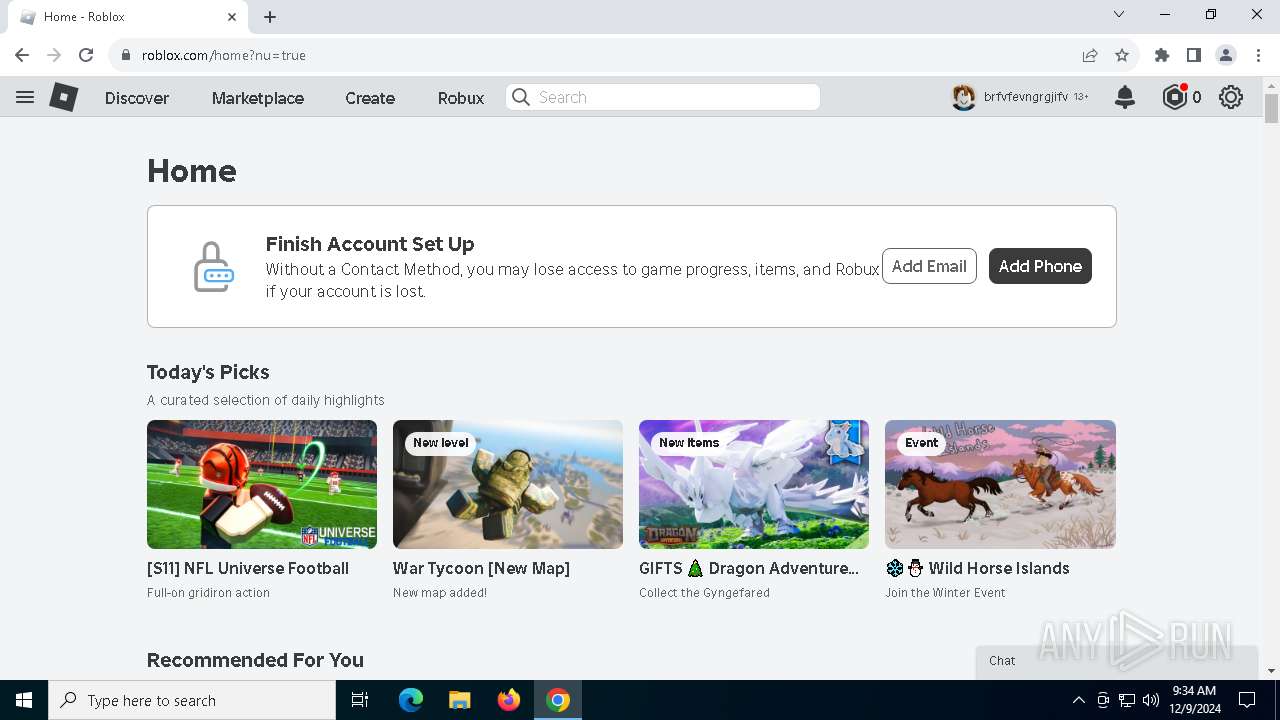Screen dimensions: 1280x720
Task: Open volume control in system tray
Action: point(1150,700)
